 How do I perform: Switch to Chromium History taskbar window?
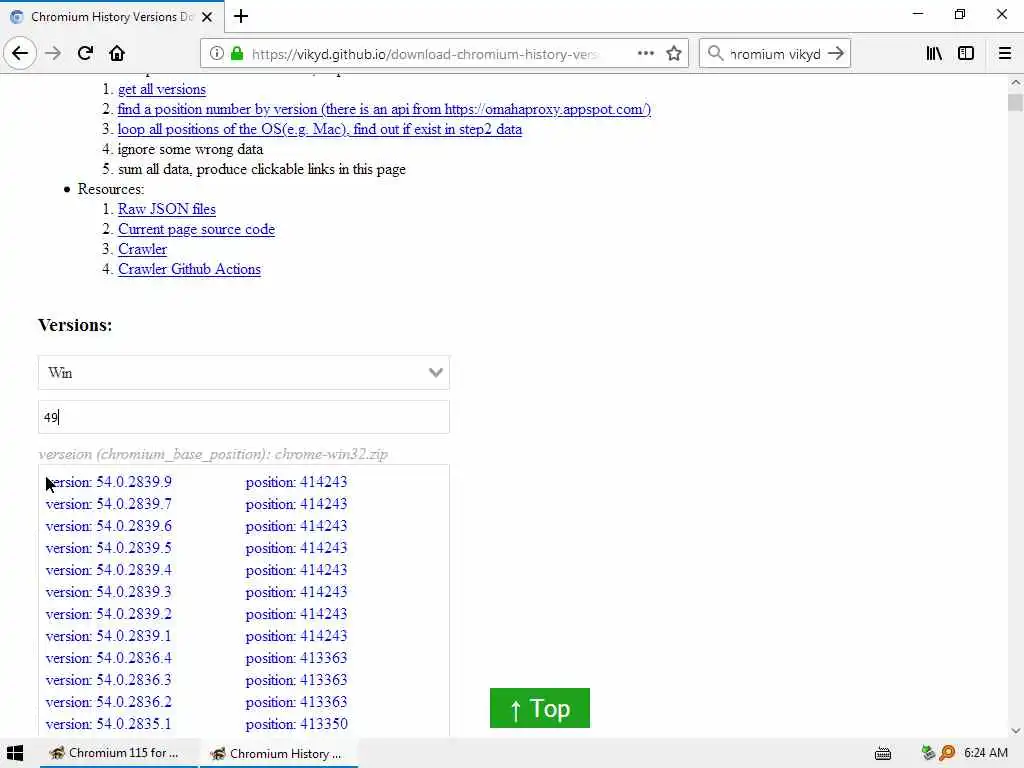[279, 753]
